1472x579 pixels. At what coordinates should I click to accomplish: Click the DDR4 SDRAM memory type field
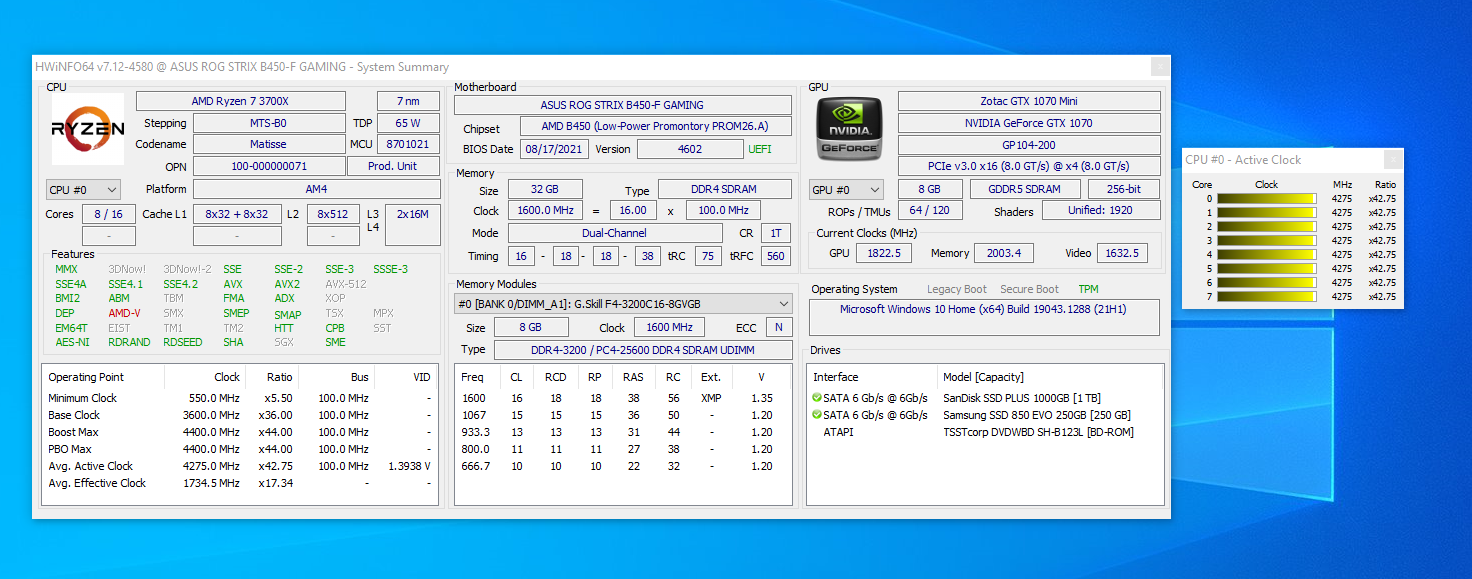pyautogui.click(x=723, y=190)
